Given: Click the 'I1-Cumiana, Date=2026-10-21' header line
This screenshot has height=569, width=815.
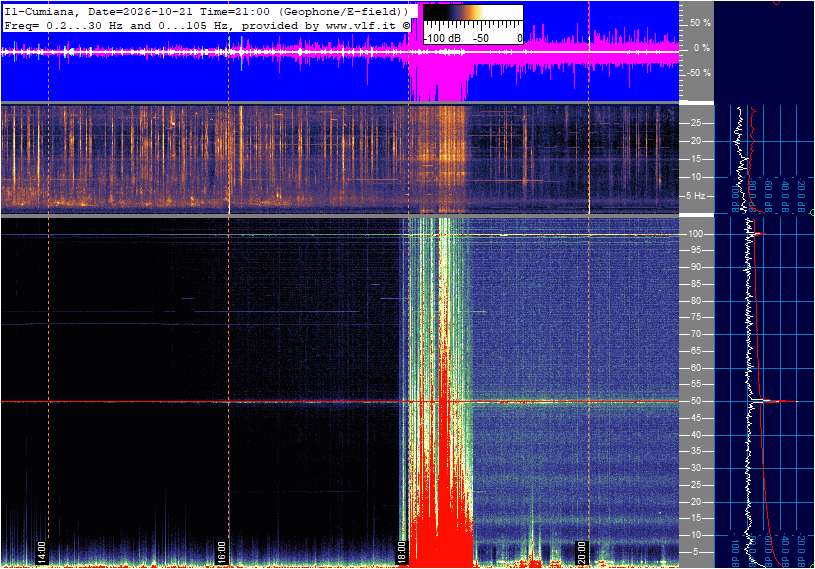Looking at the screenshot, I should 207,11.
